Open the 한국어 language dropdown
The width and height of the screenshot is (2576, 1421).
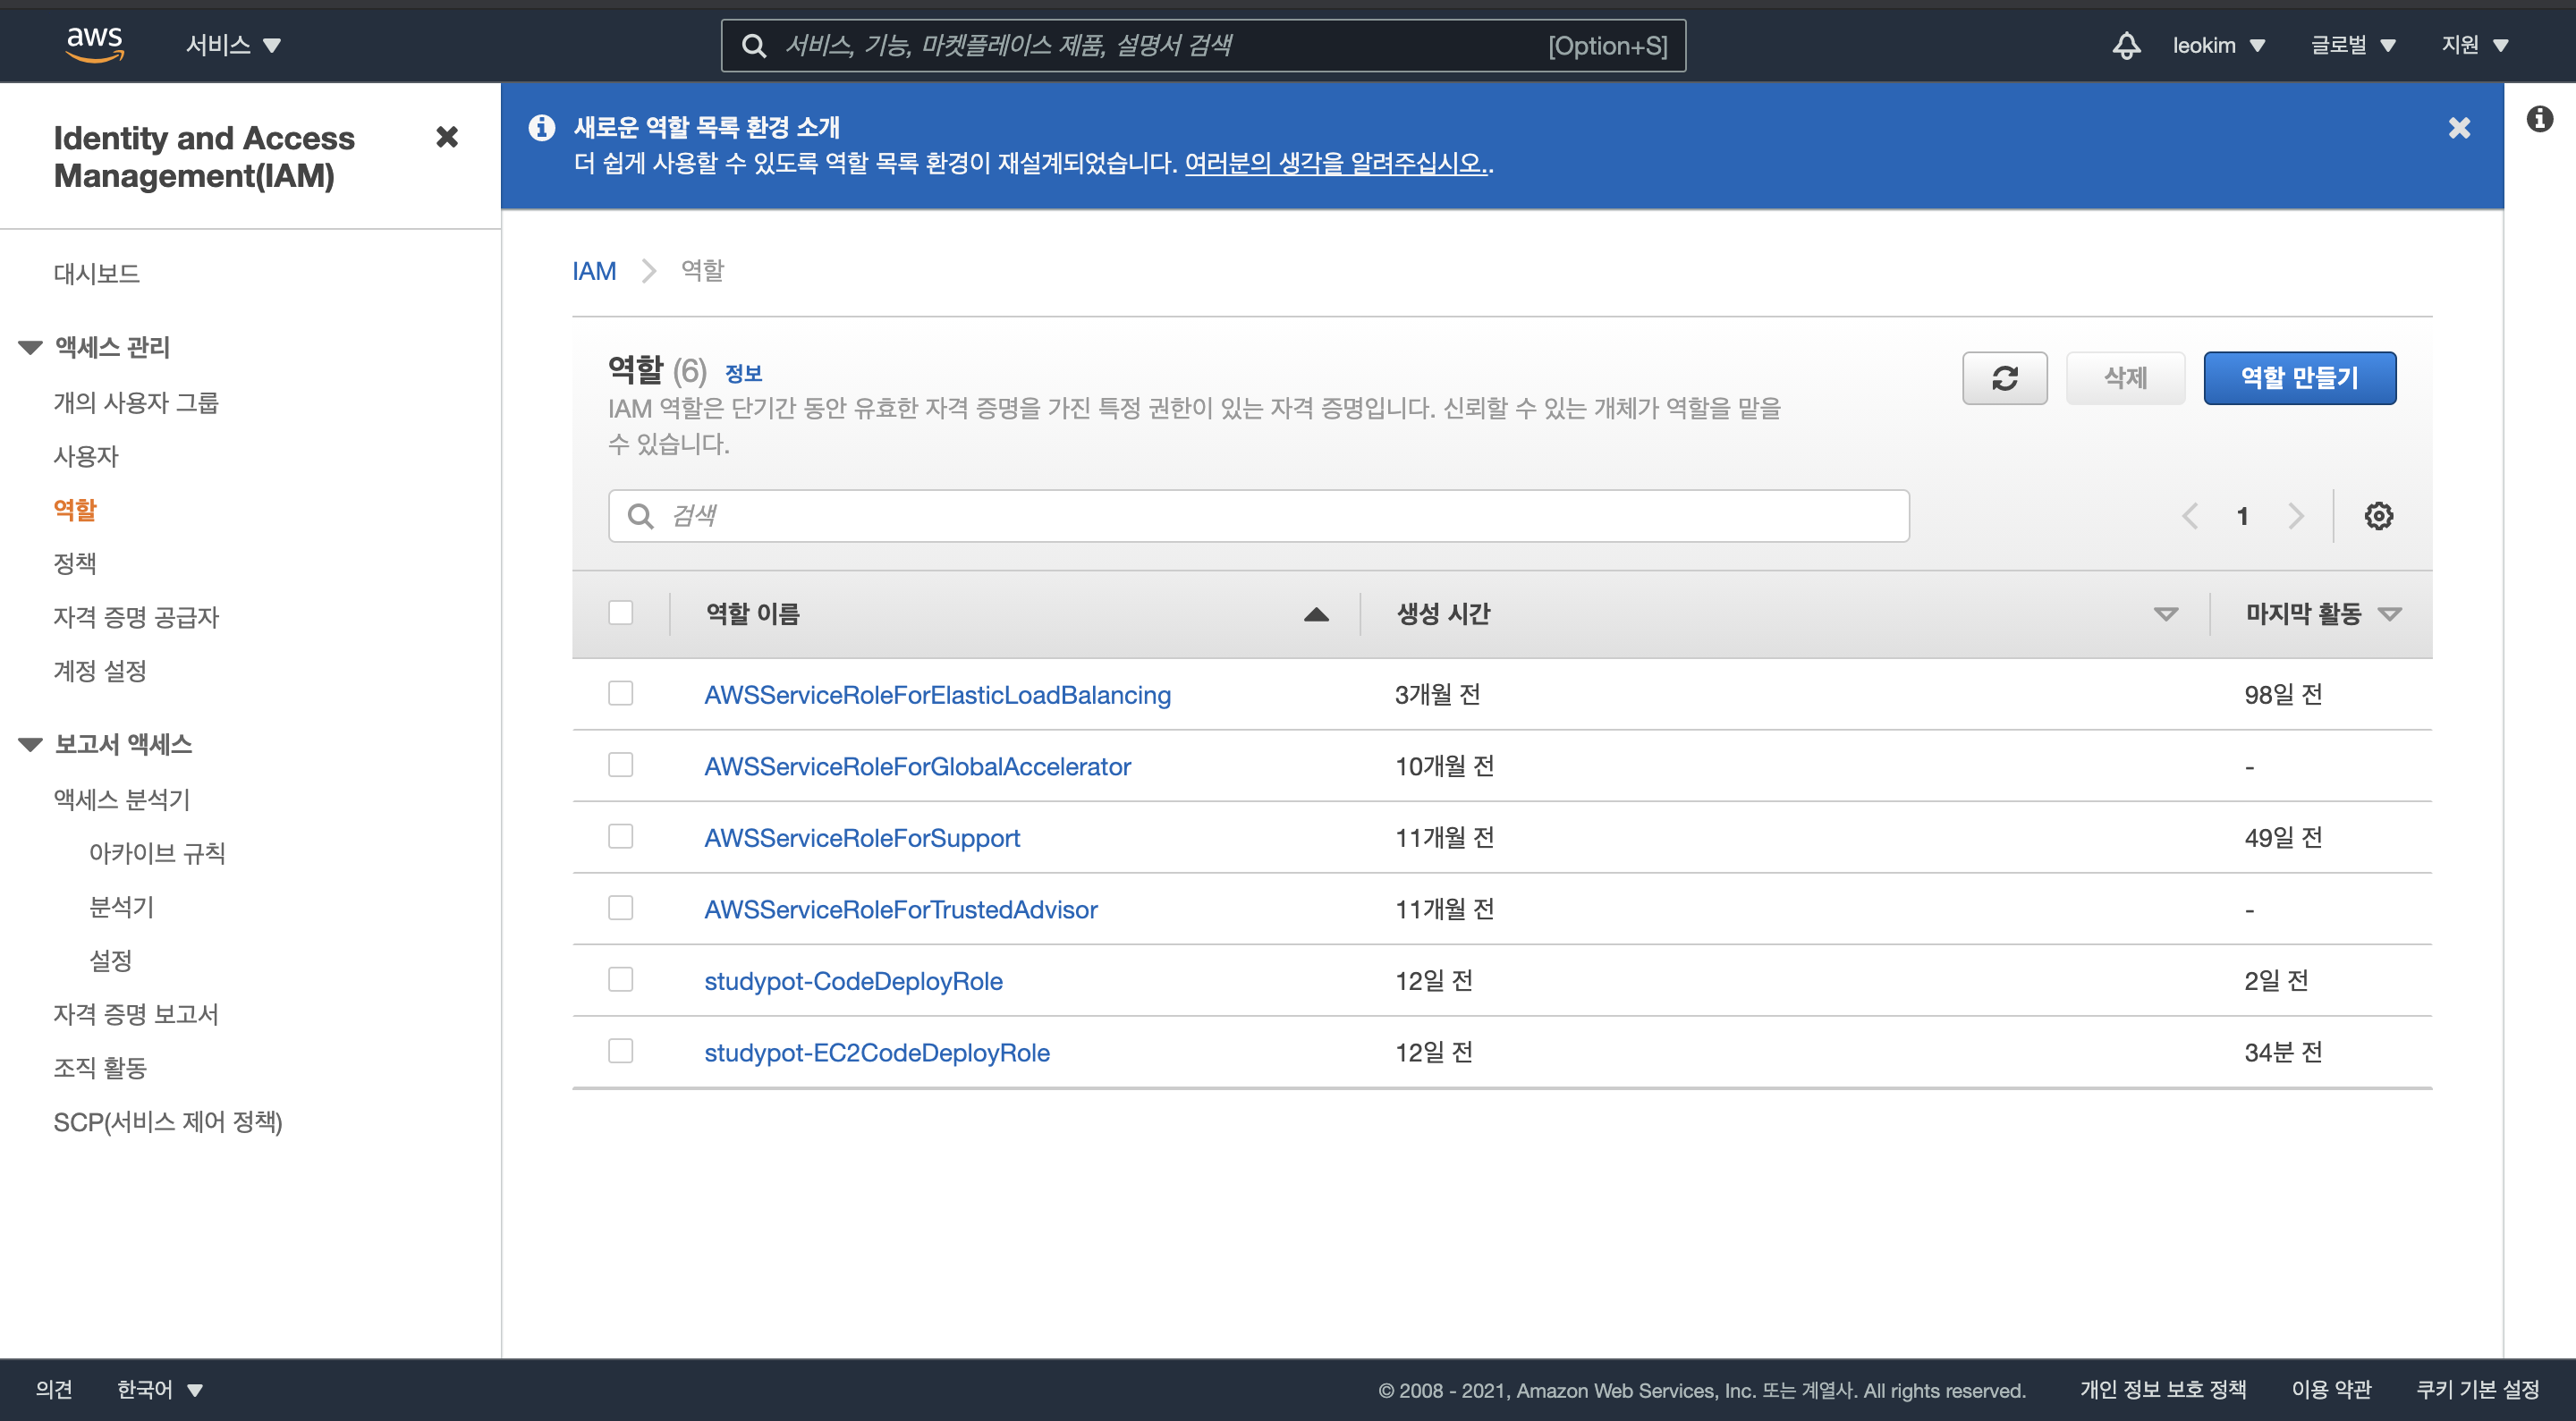pyautogui.click(x=160, y=1389)
